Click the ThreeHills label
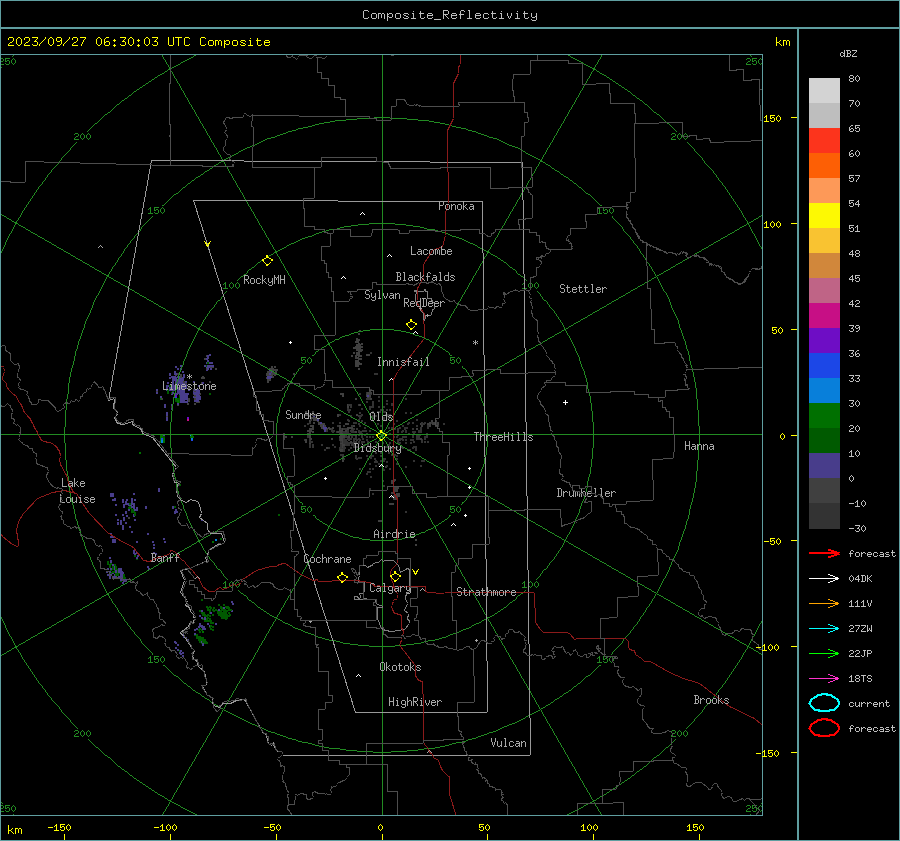Image resolution: width=900 pixels, height=841 pixels. click(503, 437)
